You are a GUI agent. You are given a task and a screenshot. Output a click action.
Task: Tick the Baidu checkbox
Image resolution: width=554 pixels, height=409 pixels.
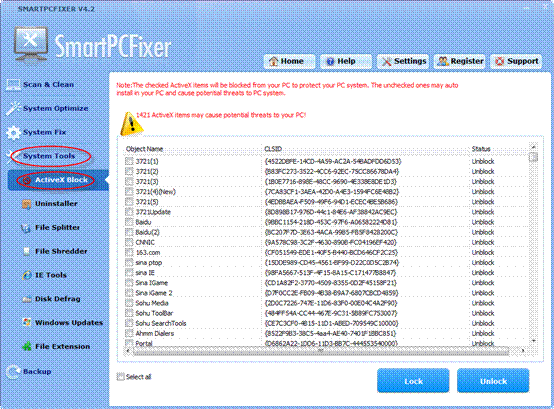[129, 222]
